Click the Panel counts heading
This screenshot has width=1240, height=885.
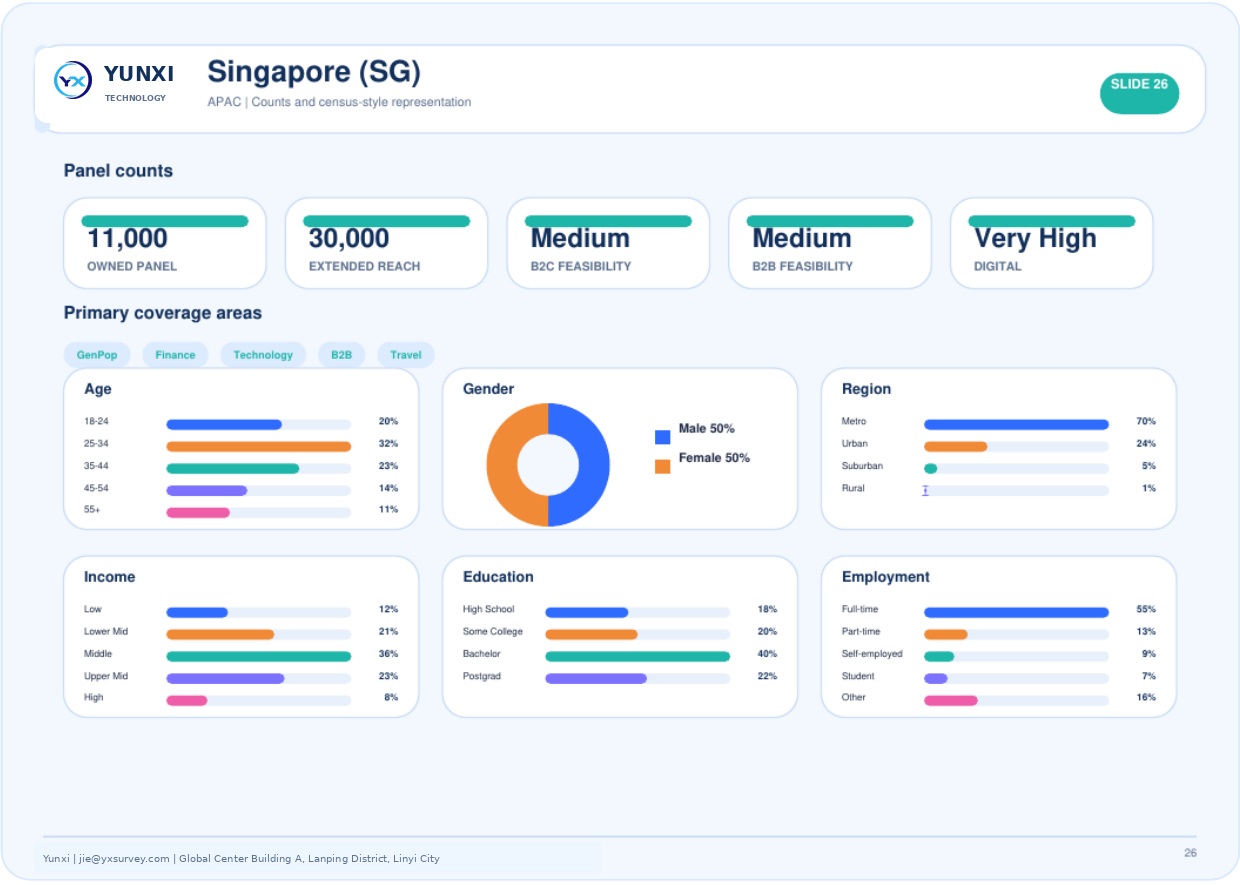[x=118, y=171]
